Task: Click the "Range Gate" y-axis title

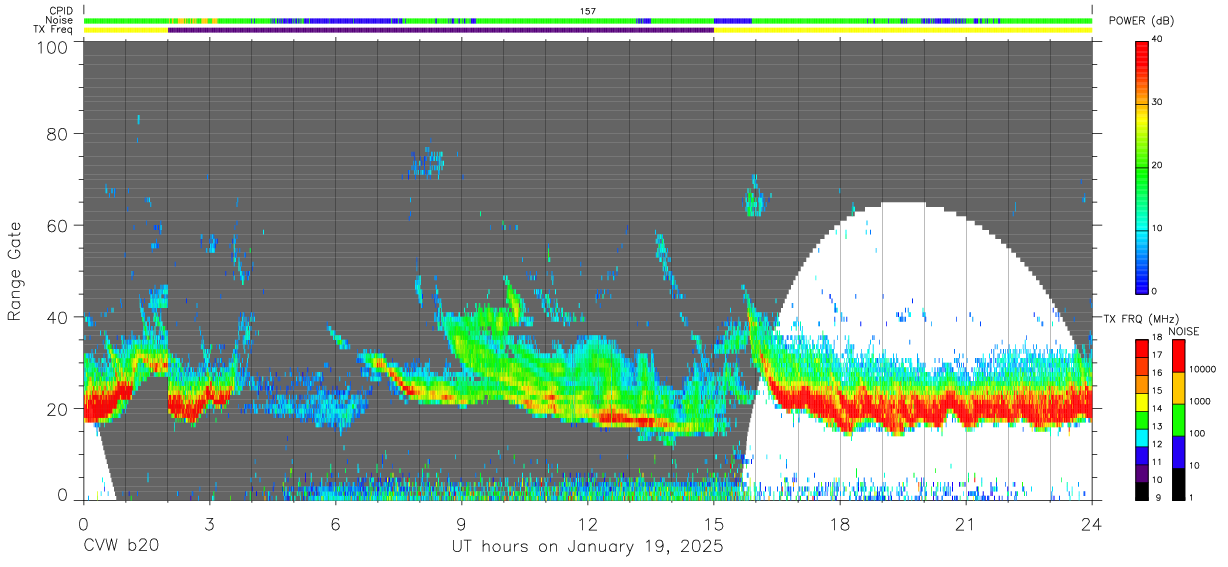Action: click(x=15, y=272)
